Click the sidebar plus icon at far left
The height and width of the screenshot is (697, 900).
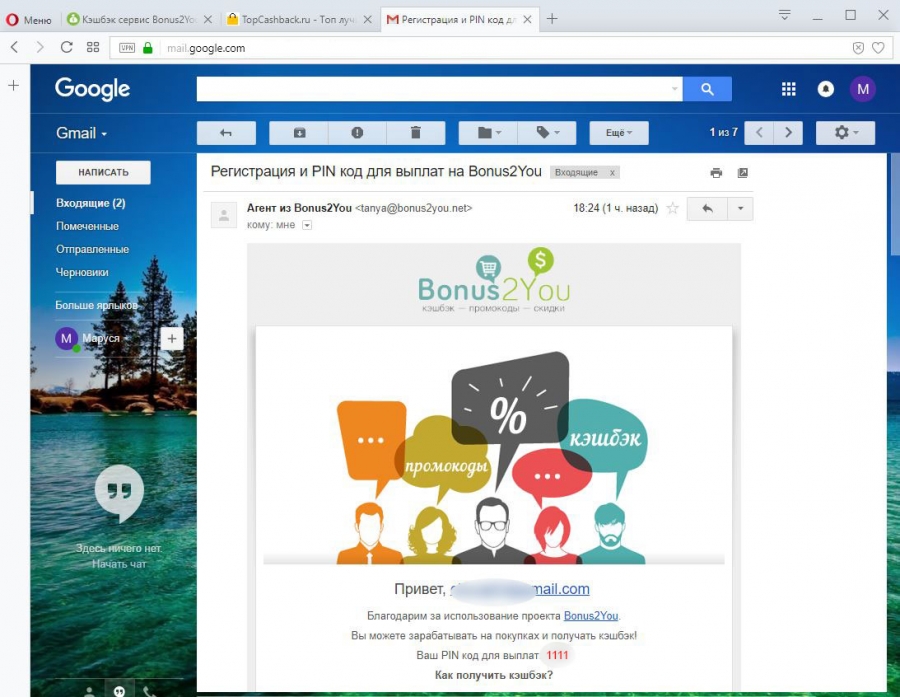click(x=14, y=86)
